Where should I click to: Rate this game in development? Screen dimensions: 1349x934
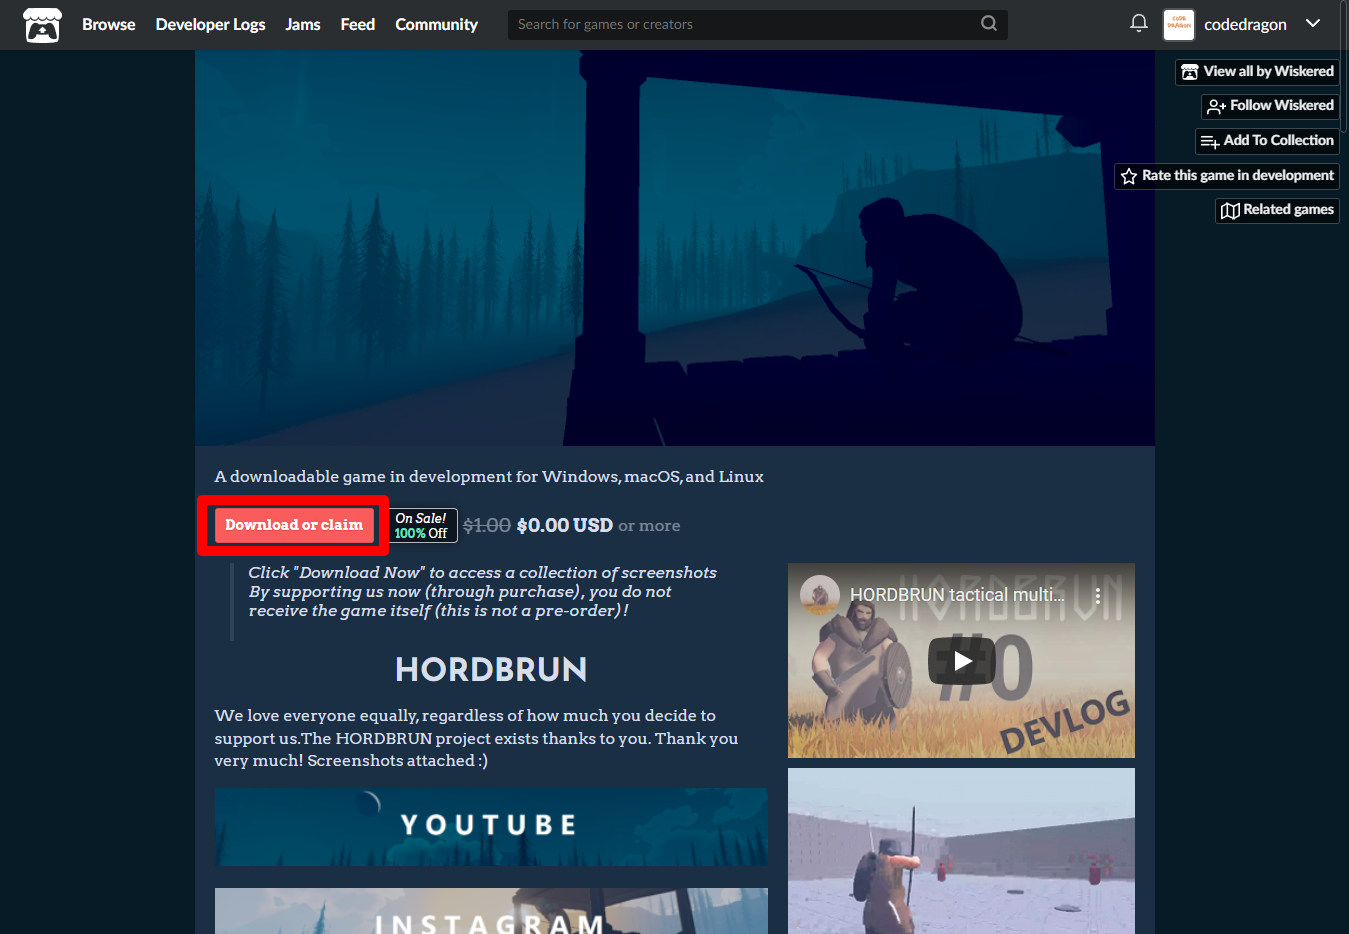[x=1227, y=176]
